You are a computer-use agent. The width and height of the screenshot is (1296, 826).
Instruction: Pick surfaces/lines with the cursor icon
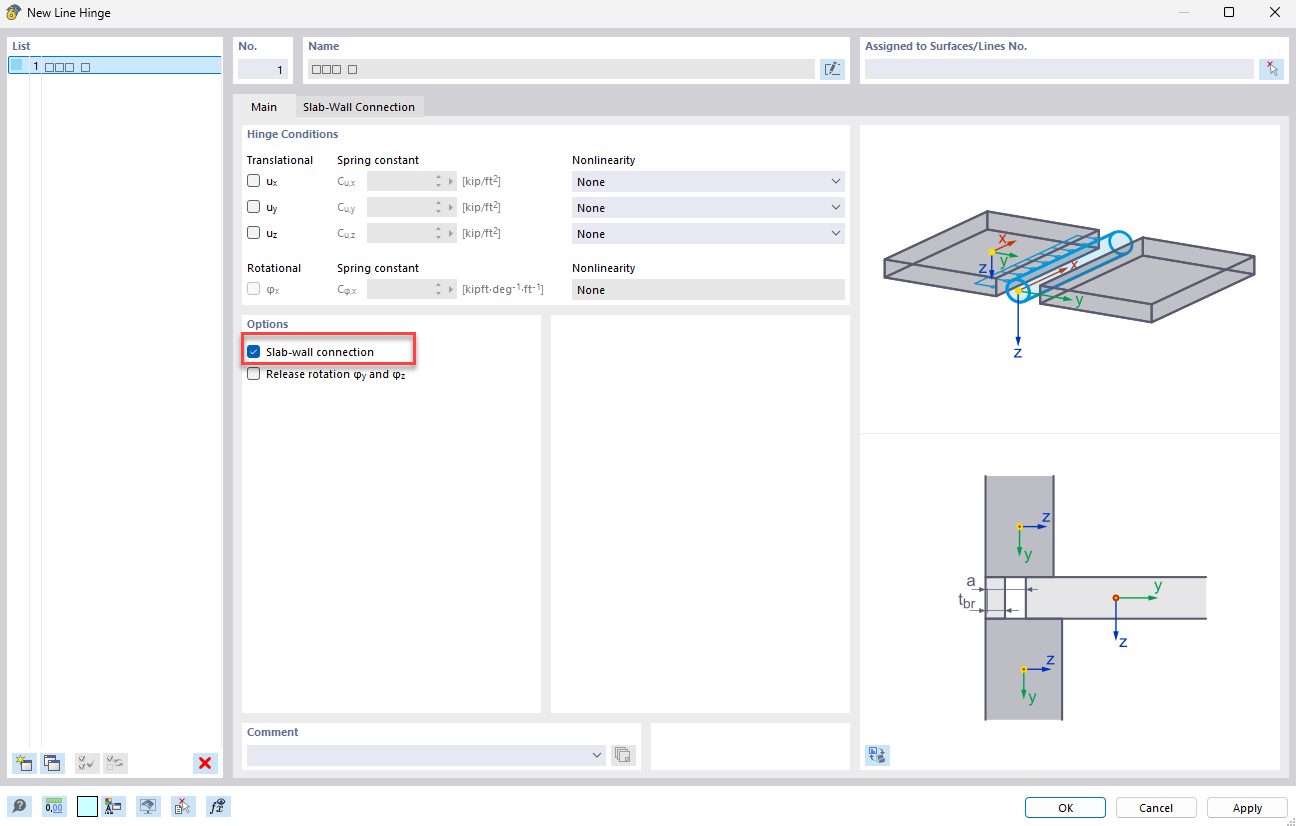[1271, 69]
